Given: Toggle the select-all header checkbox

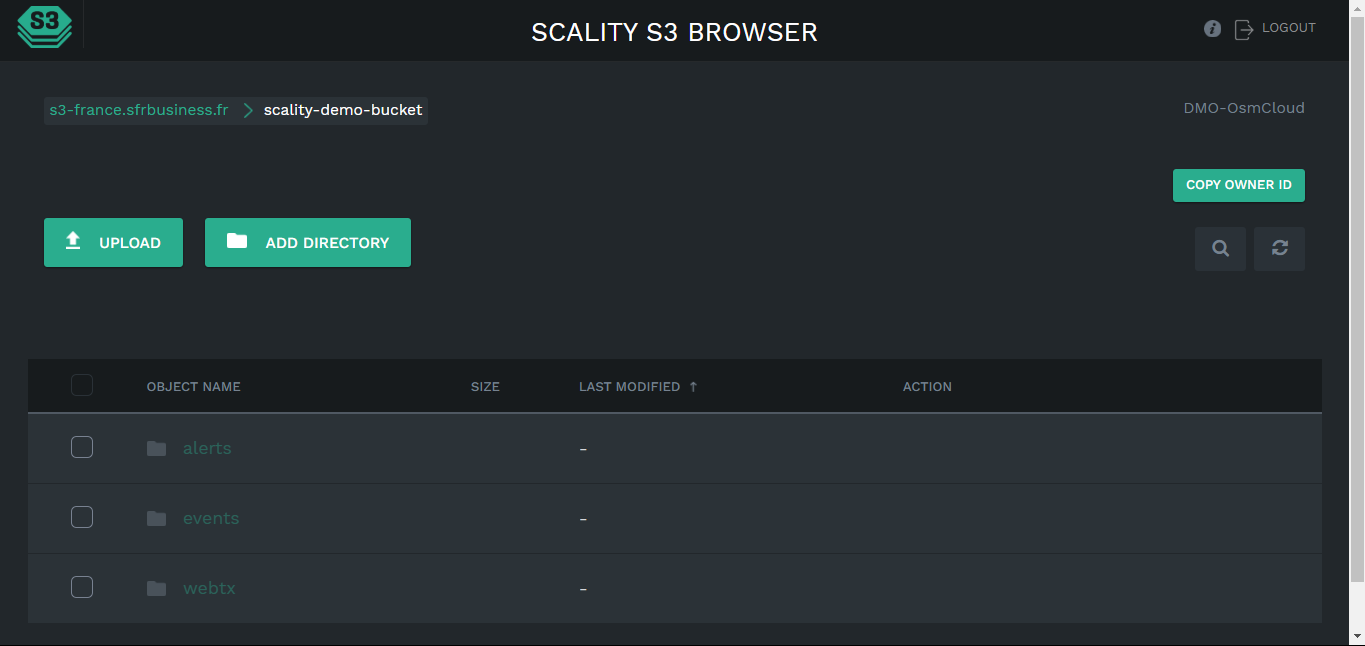Looking at the screenshot, I should [82, 385].
